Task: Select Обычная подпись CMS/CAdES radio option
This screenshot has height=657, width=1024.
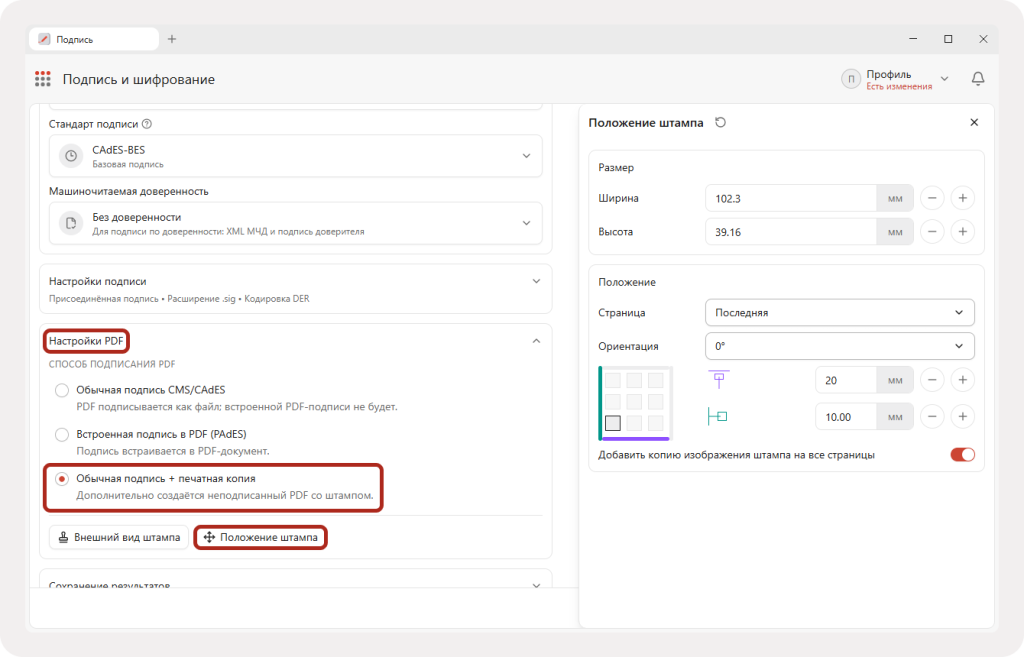Action: 62,391
